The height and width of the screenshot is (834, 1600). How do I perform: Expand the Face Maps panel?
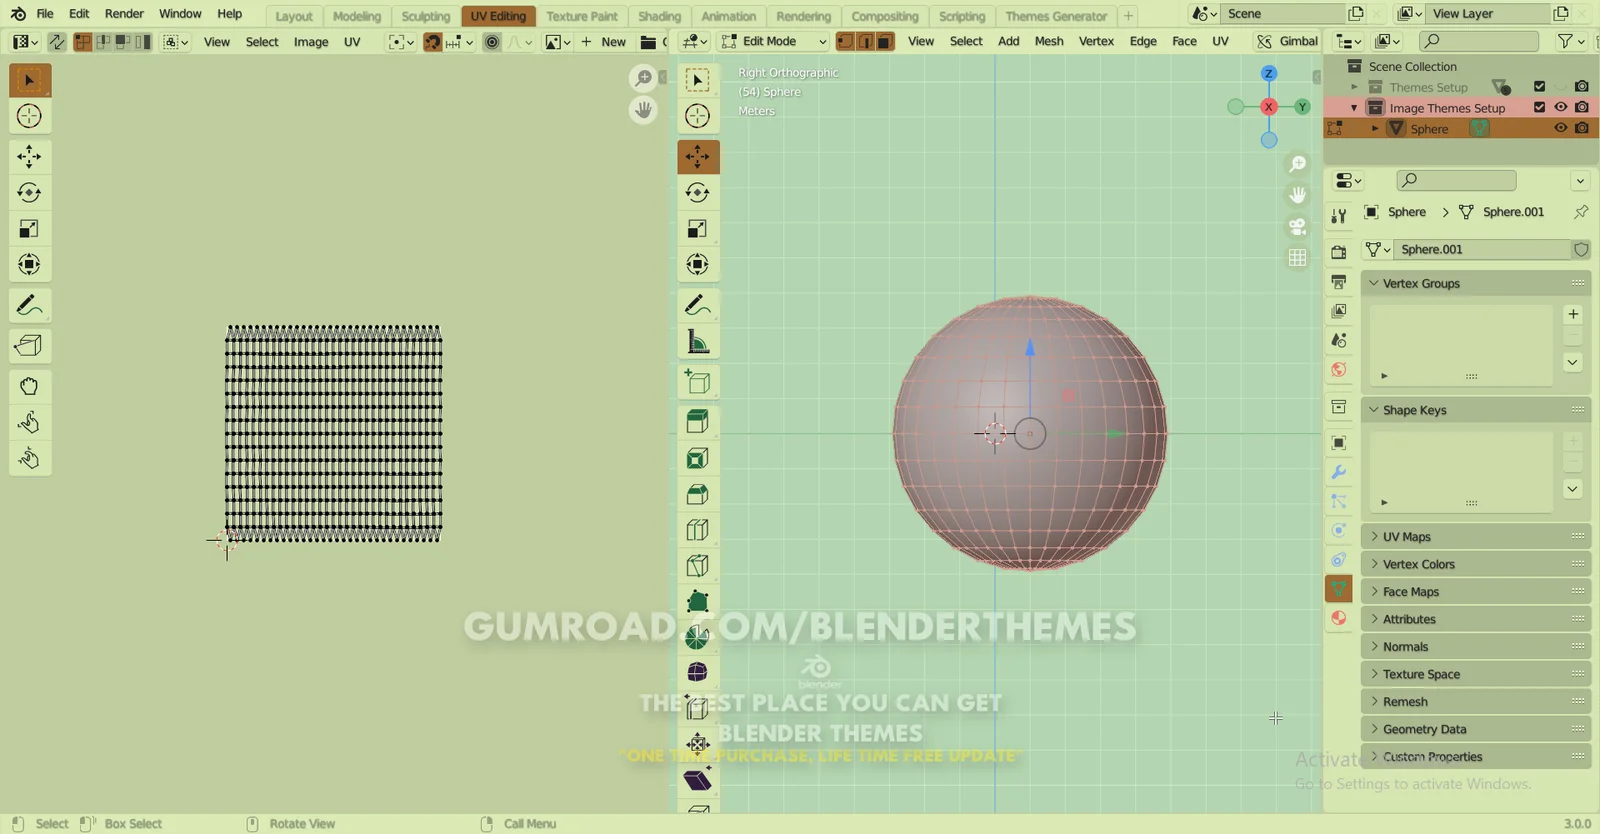pos(1476,592)
